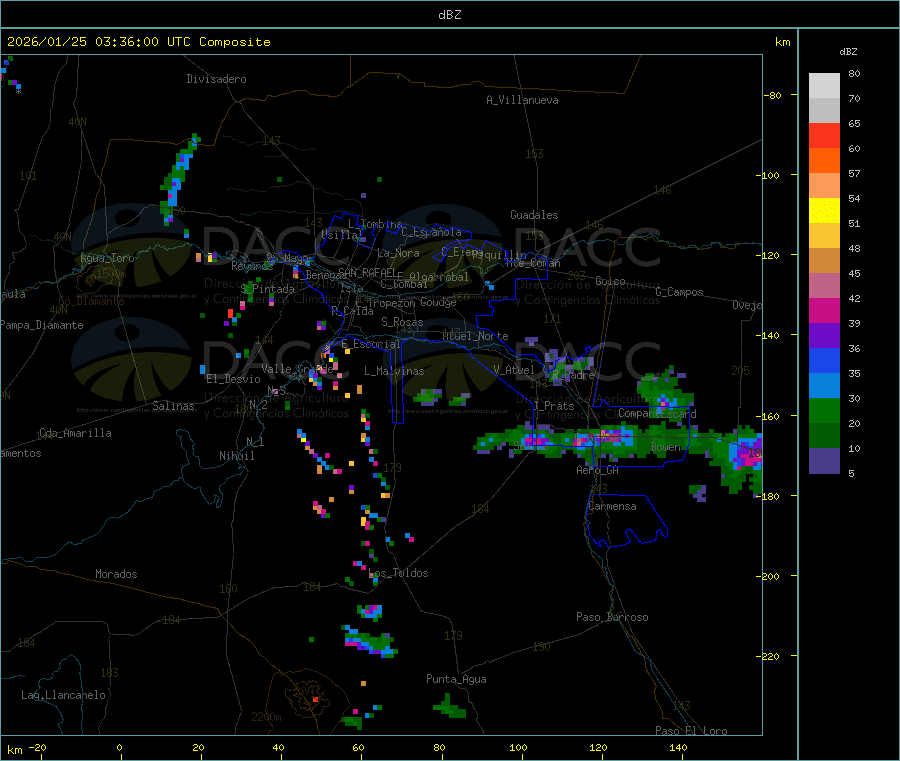This screenshot has height=761, width=900.
Task: Click the timestamp '2026/01/25 03:36:00 UTC Composite'
Action: [x=138, y=42]
